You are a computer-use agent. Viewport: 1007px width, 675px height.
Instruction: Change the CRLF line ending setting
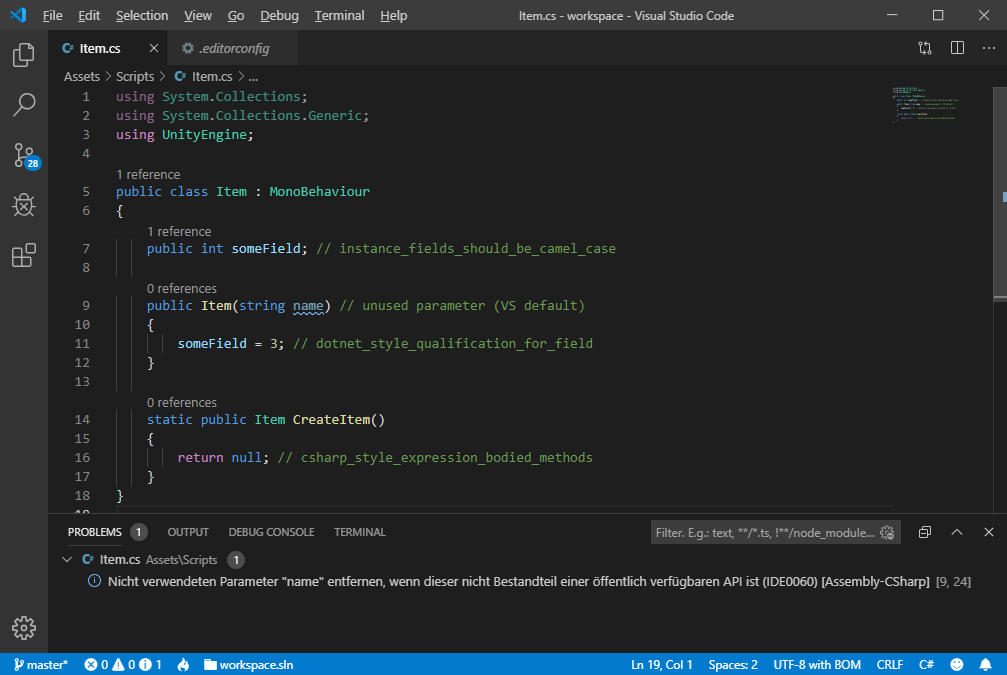889,665
